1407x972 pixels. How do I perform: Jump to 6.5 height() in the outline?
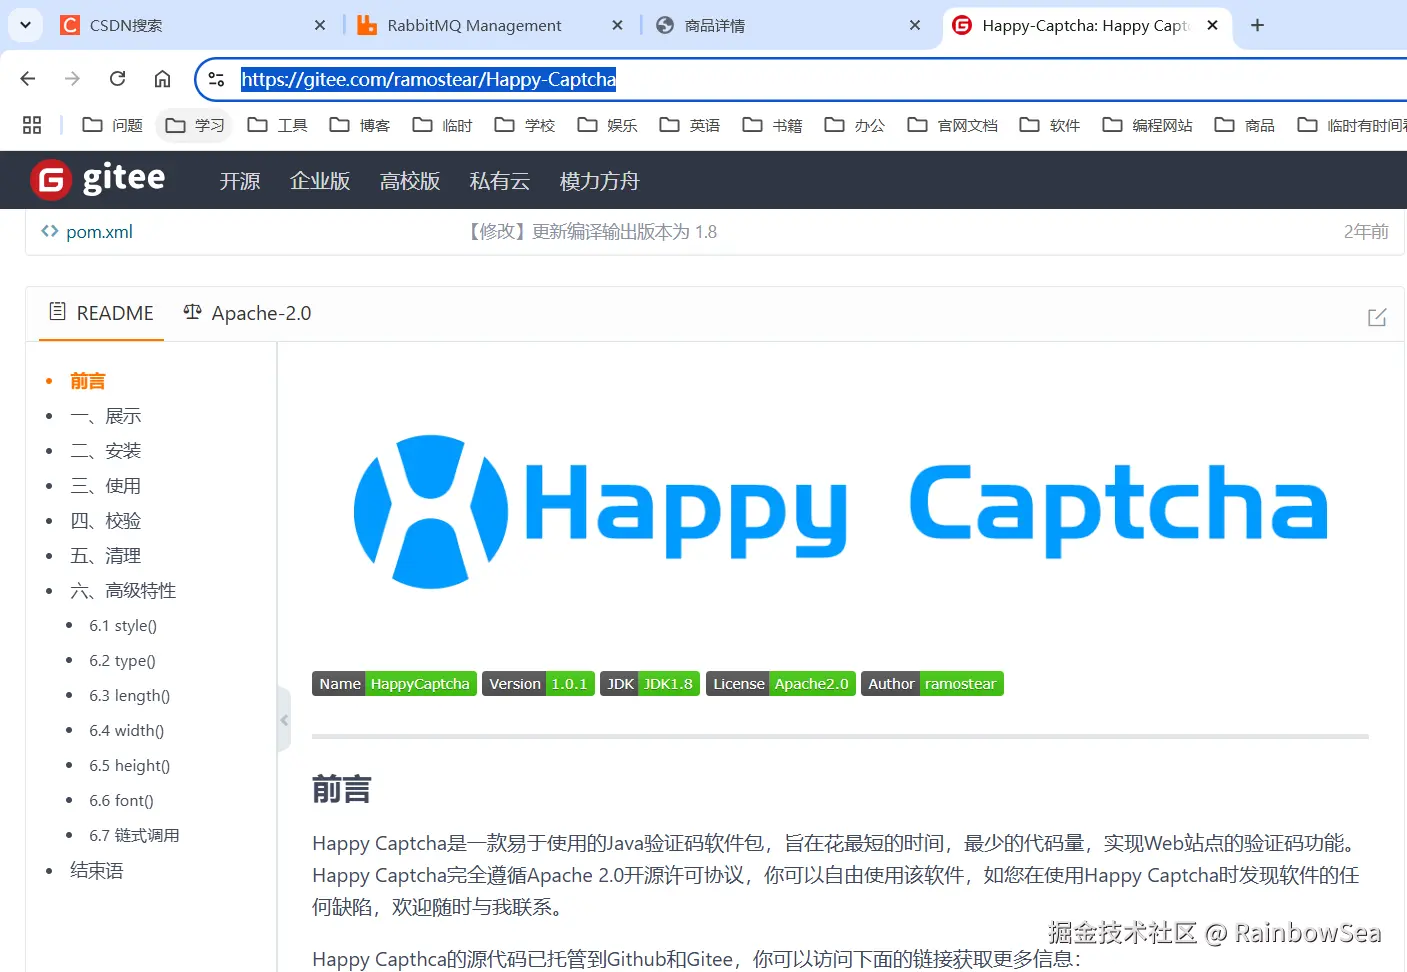click(129, 766)
